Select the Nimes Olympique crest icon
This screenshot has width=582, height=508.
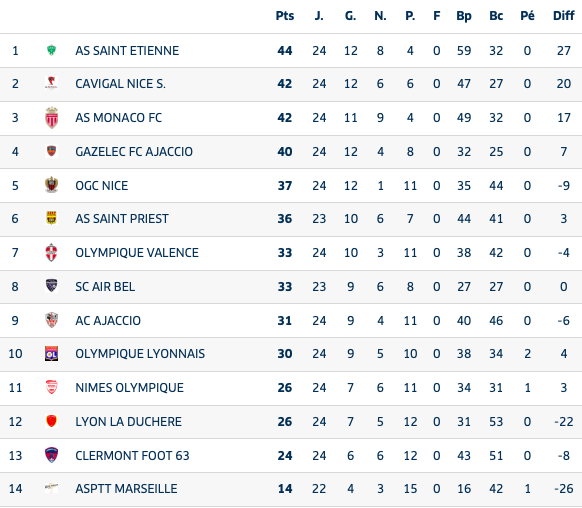click(52, 387)
